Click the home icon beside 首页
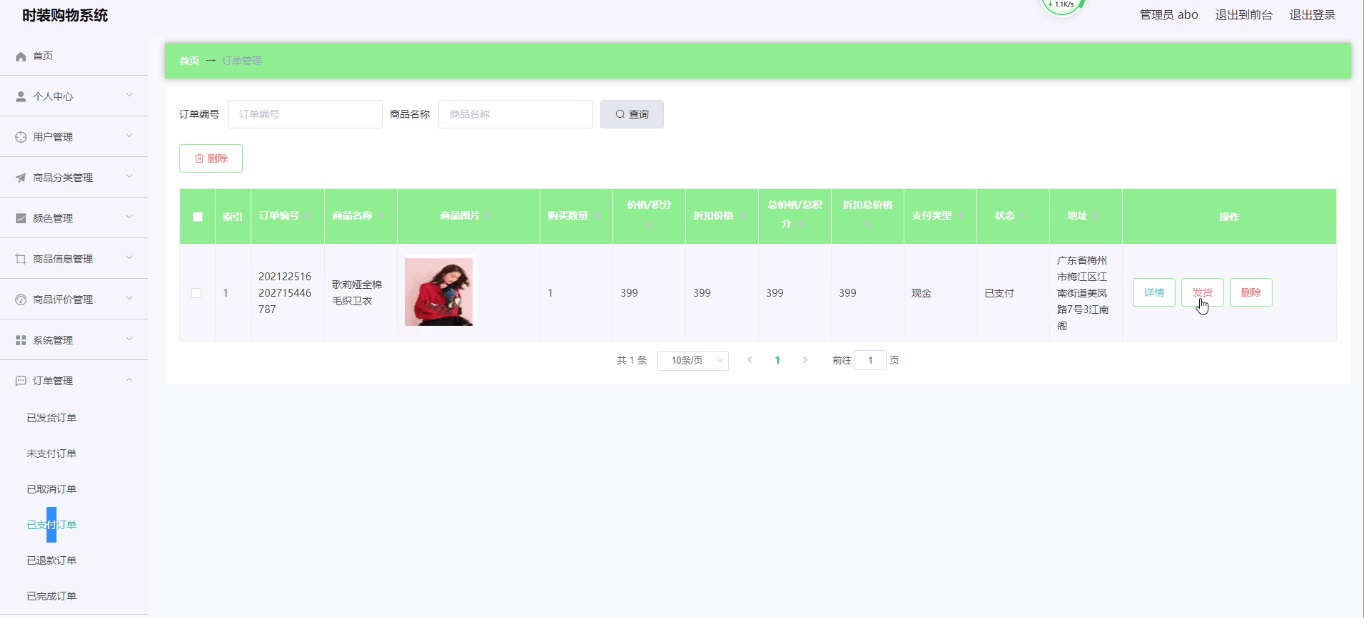This screenshot has width=1364, height=618. point(21,56)
